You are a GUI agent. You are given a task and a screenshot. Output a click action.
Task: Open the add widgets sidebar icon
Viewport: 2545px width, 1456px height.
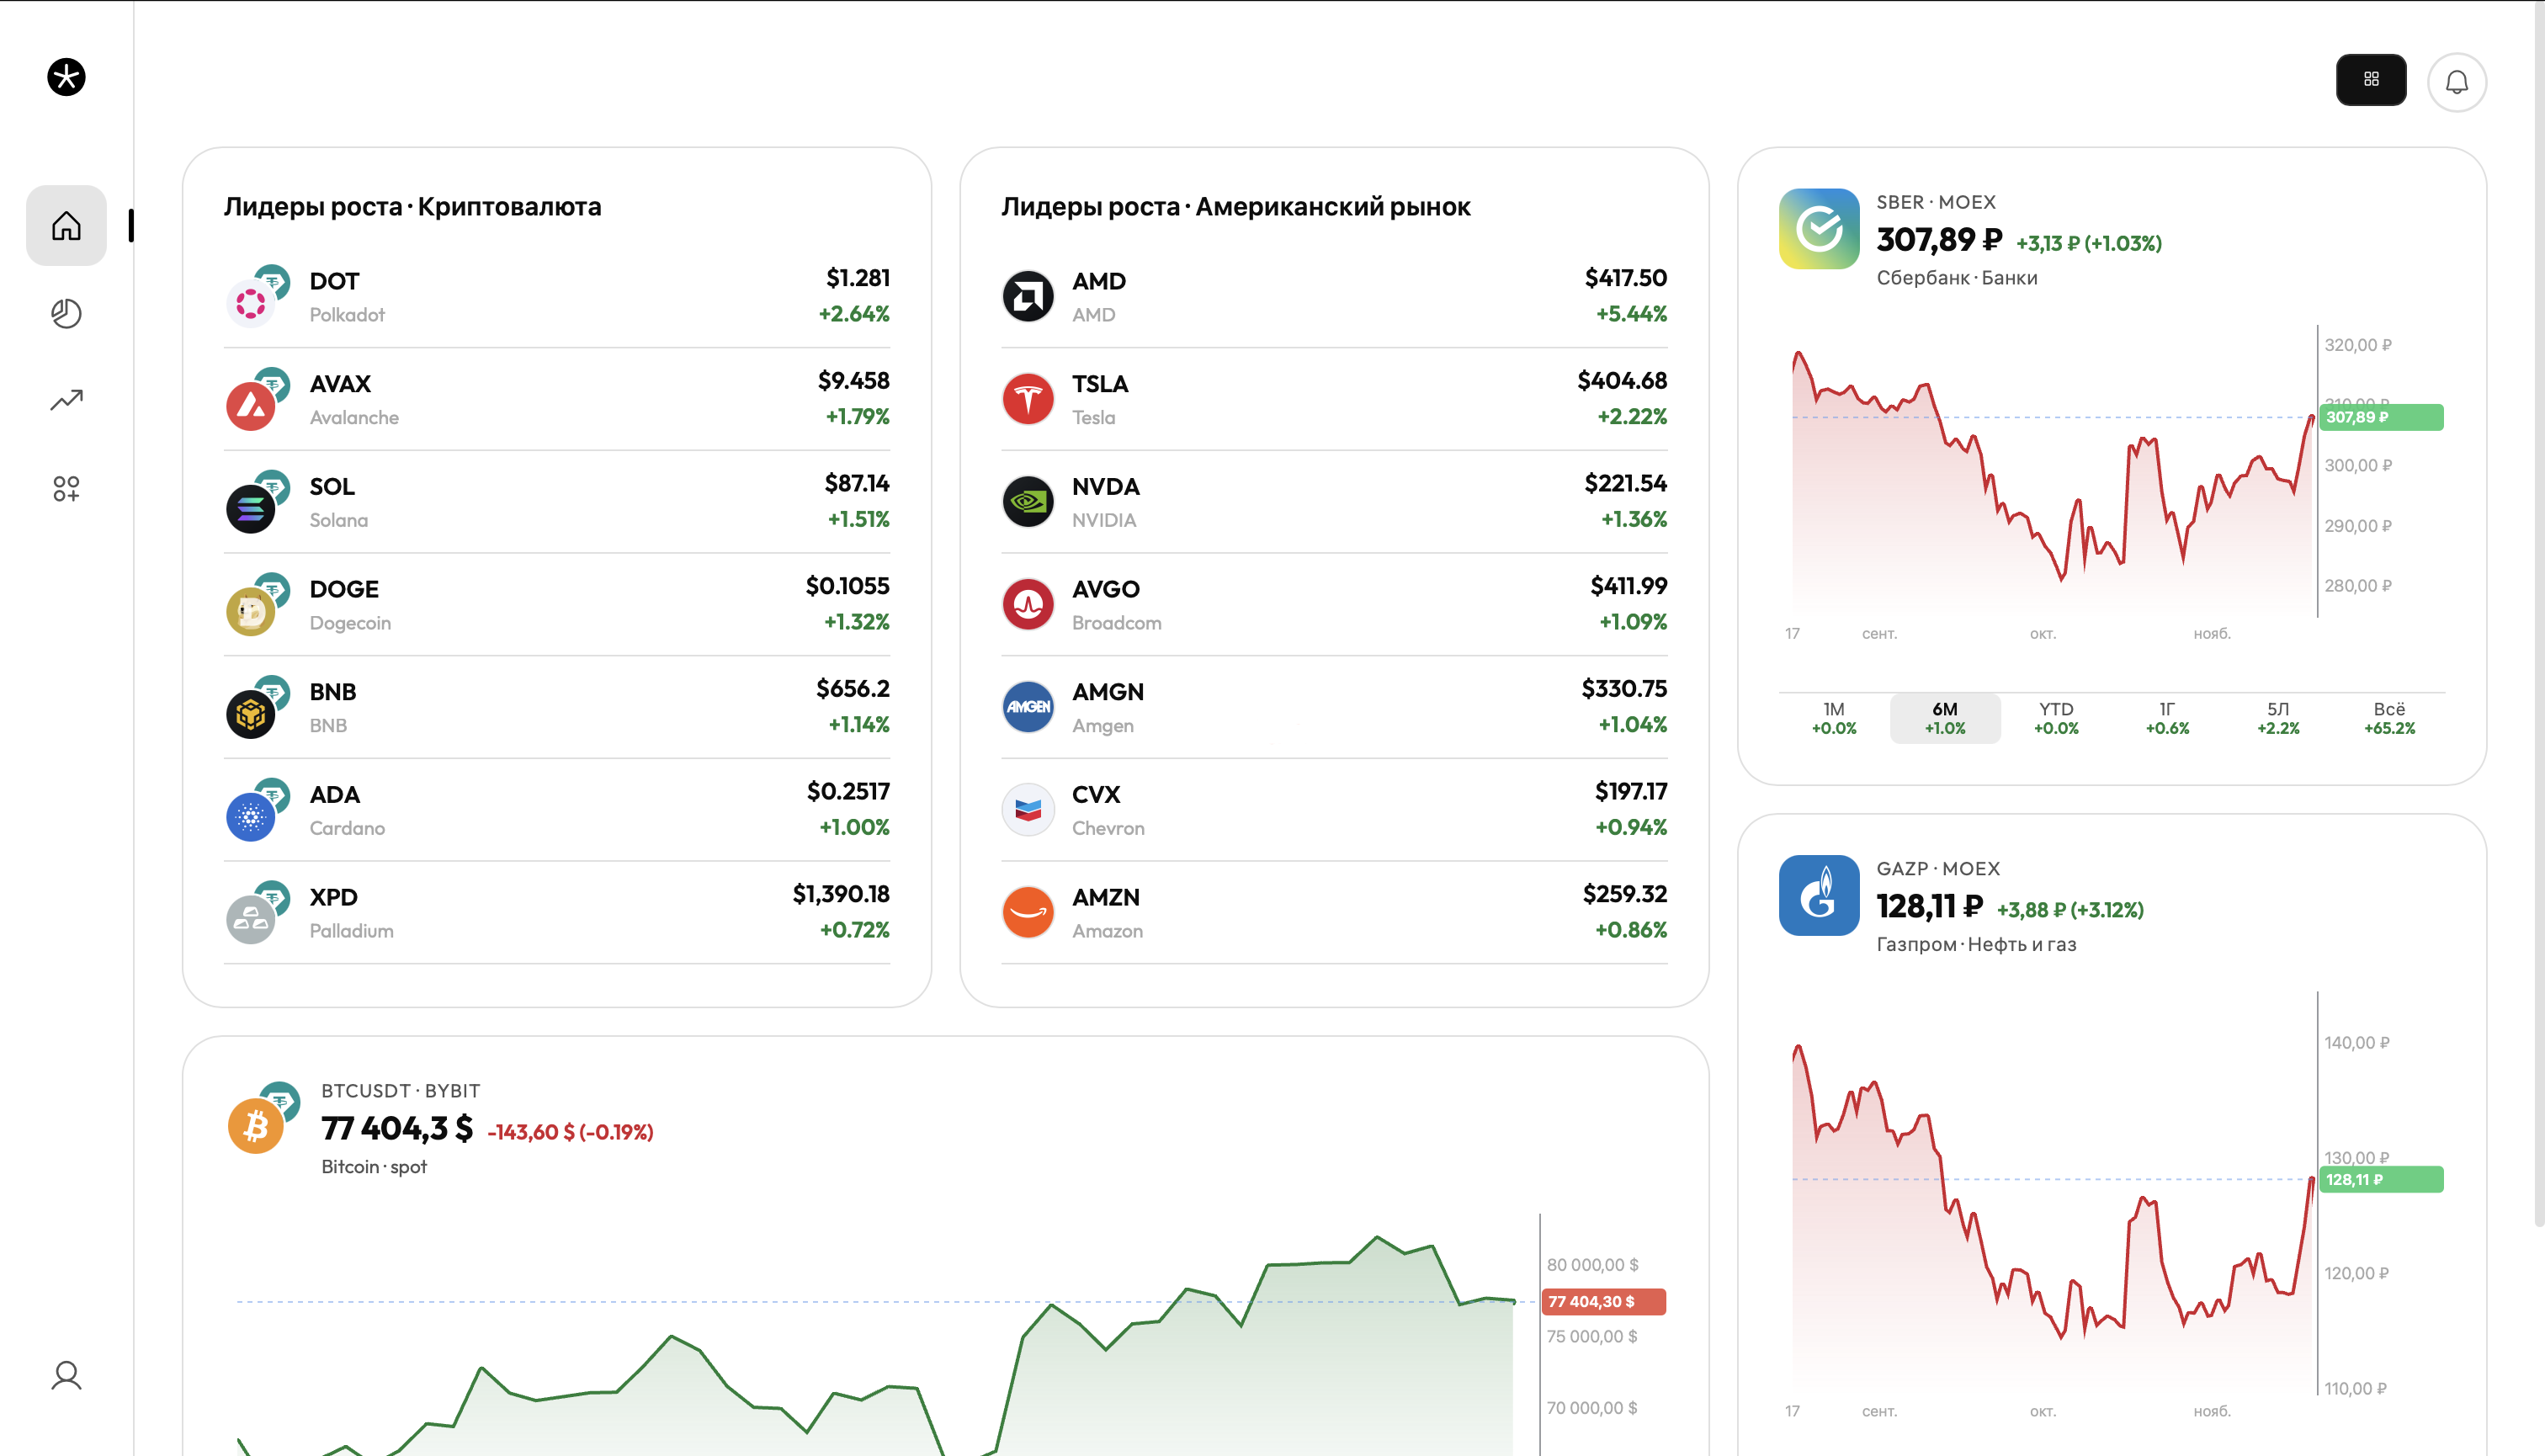(66, 488)
